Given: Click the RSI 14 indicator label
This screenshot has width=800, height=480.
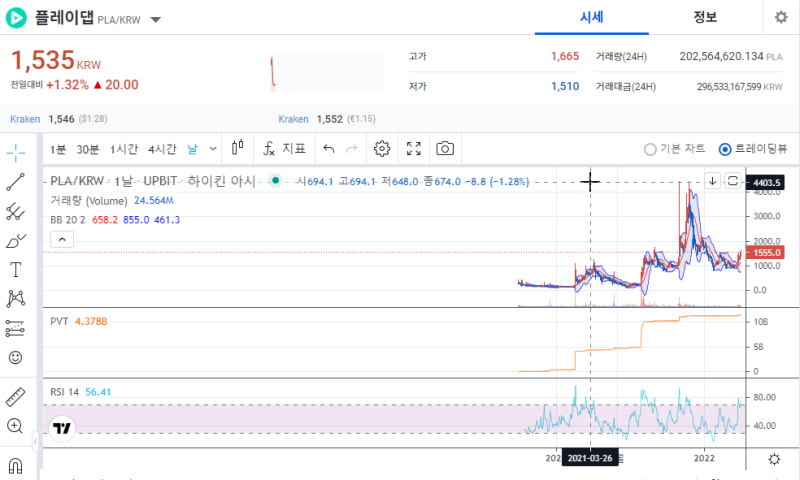Looking at the screenshot, I should tap(64, 392).
